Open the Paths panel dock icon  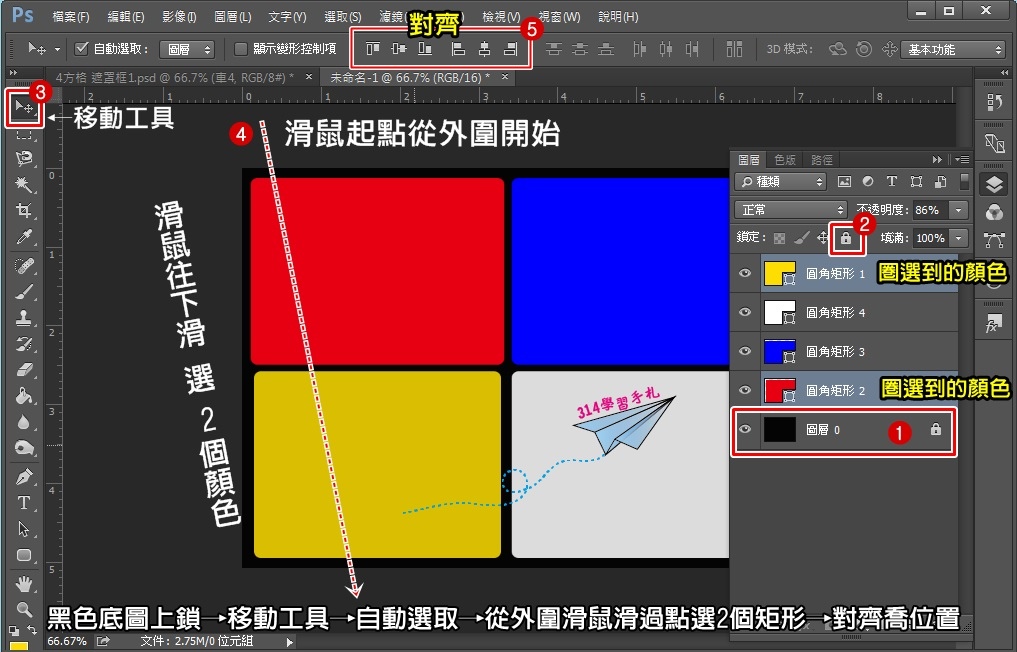994,241
